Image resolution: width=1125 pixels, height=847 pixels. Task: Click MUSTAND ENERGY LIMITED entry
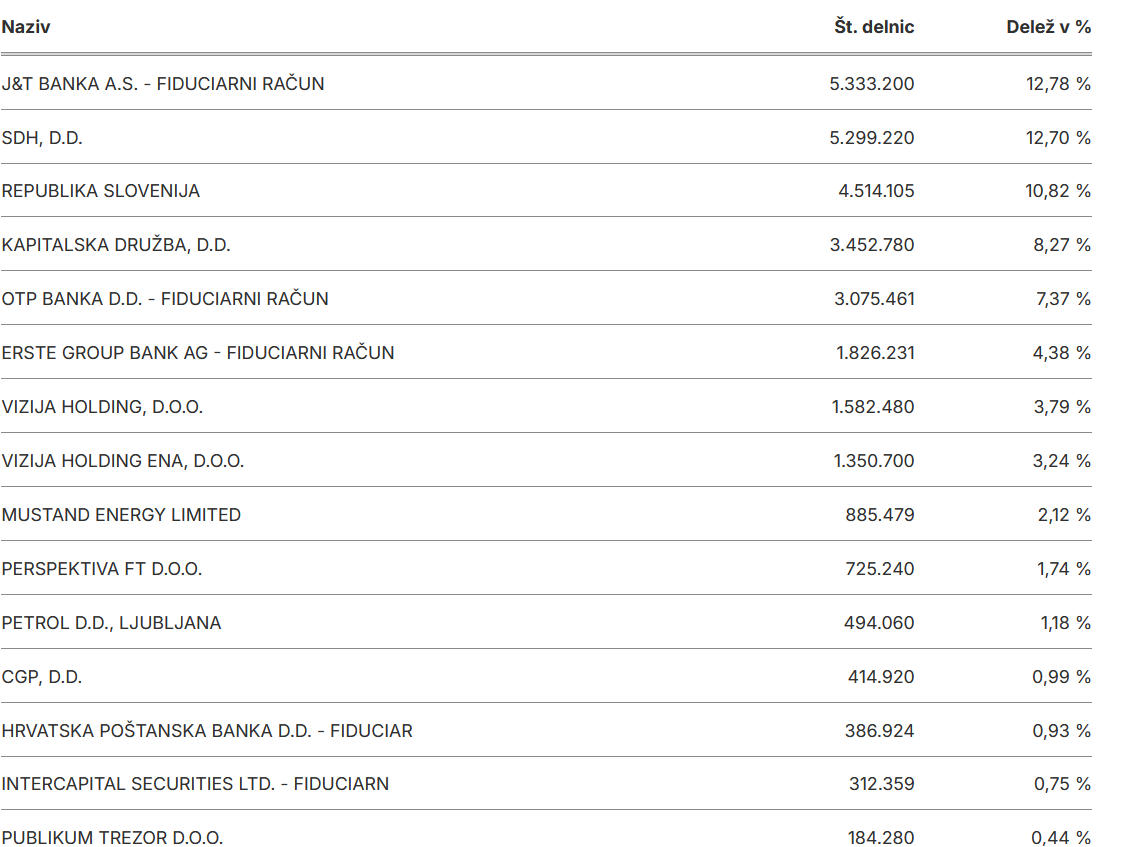point(121,515)
